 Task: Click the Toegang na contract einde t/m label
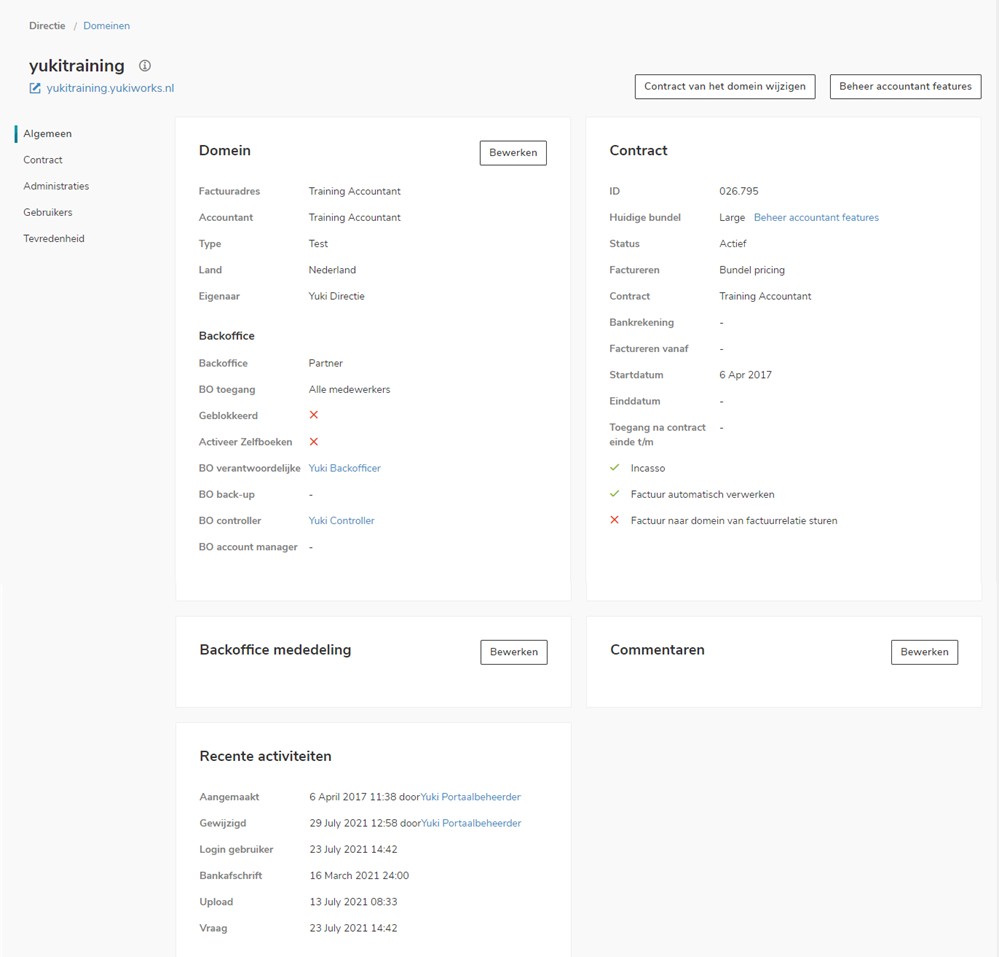tap(658, 434)
